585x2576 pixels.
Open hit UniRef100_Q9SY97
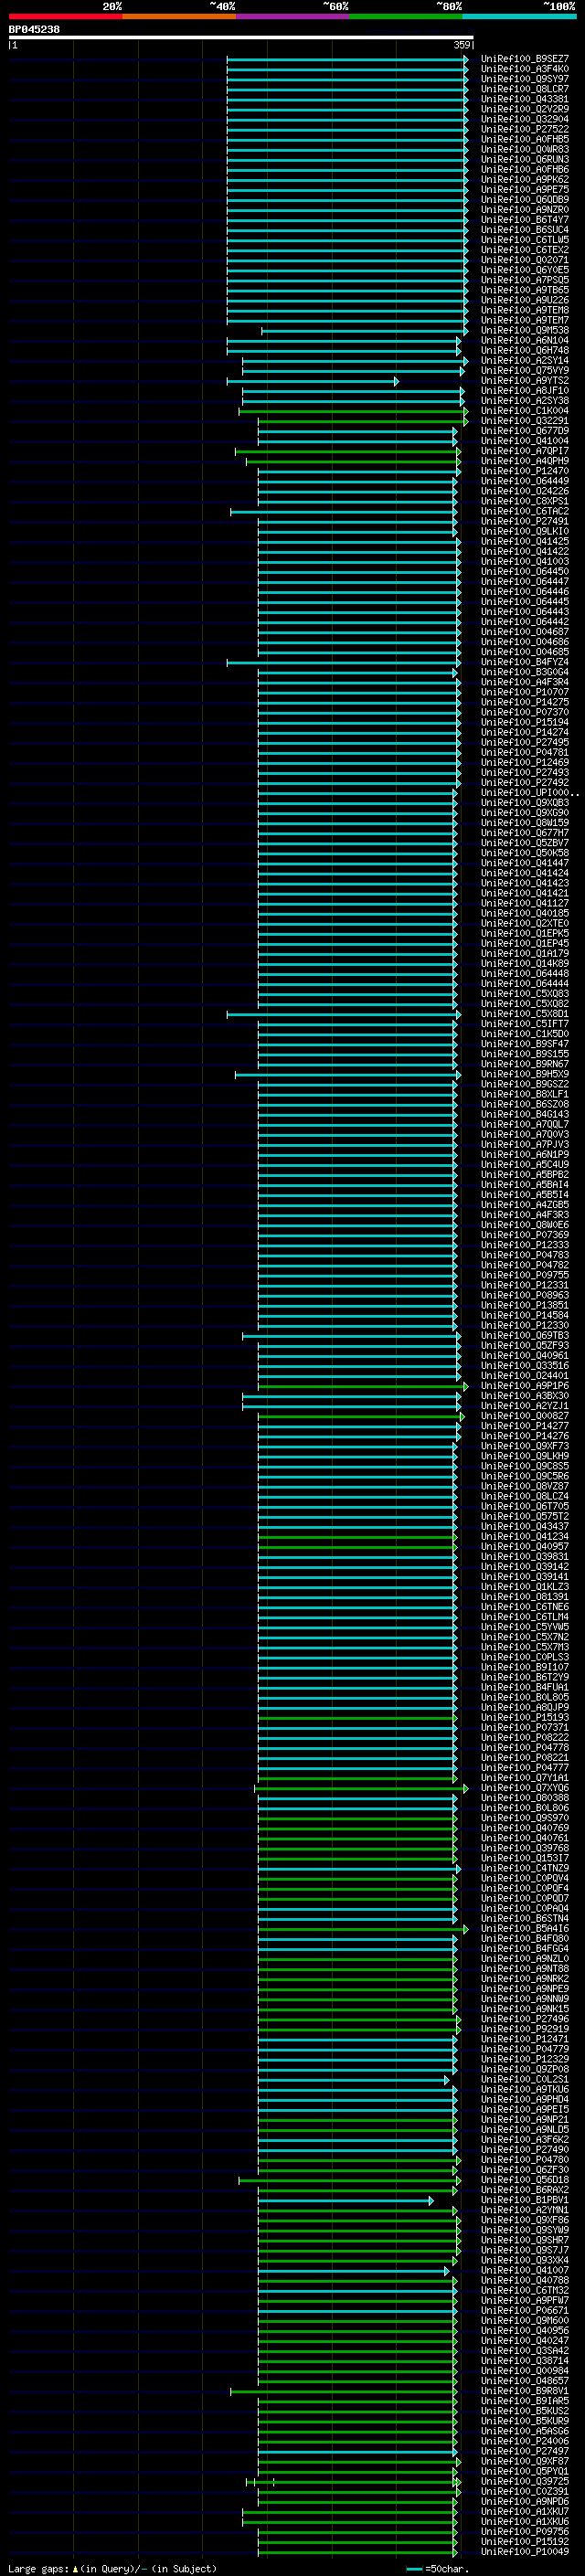(524, 79)
